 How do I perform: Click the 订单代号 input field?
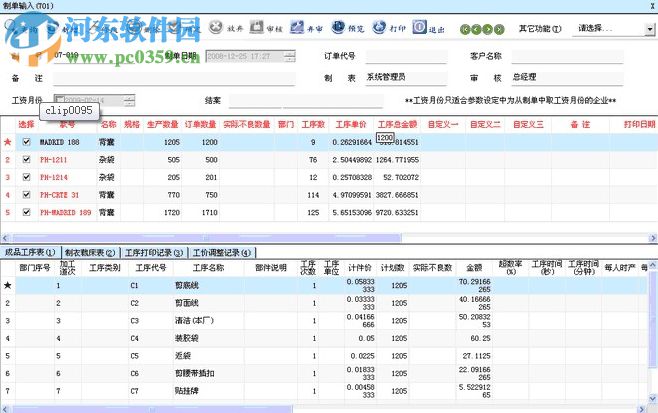pos(406,56)
